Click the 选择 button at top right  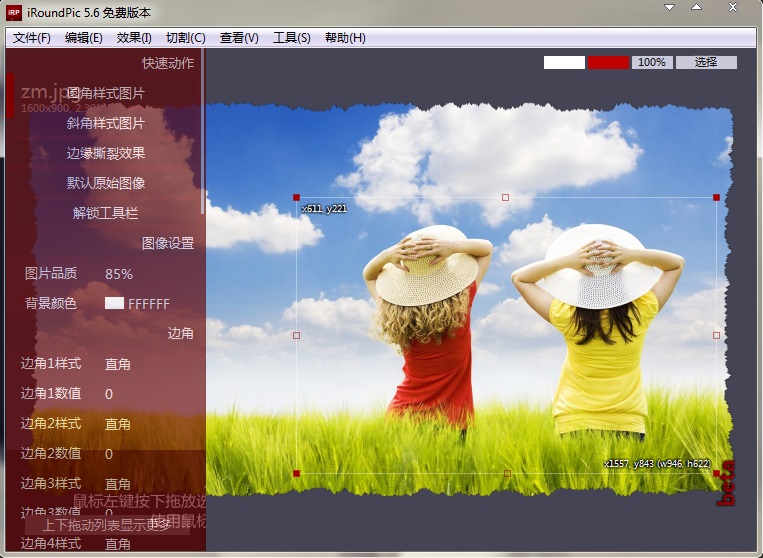click(x=706, y=62)
